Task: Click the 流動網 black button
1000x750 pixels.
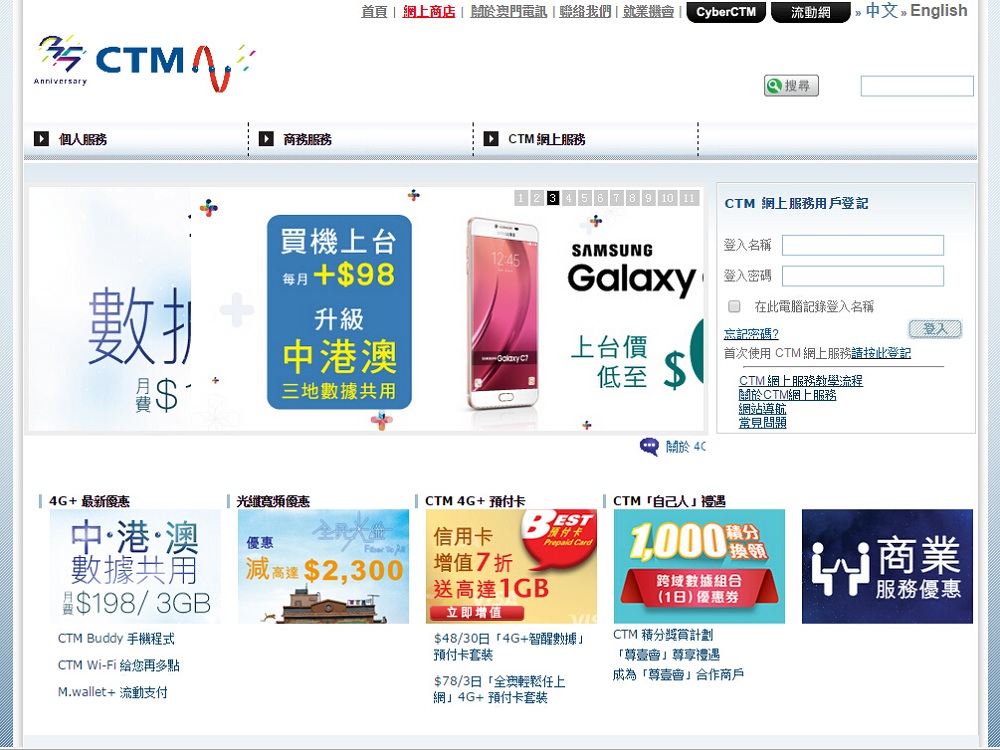Action: [811, 12]
